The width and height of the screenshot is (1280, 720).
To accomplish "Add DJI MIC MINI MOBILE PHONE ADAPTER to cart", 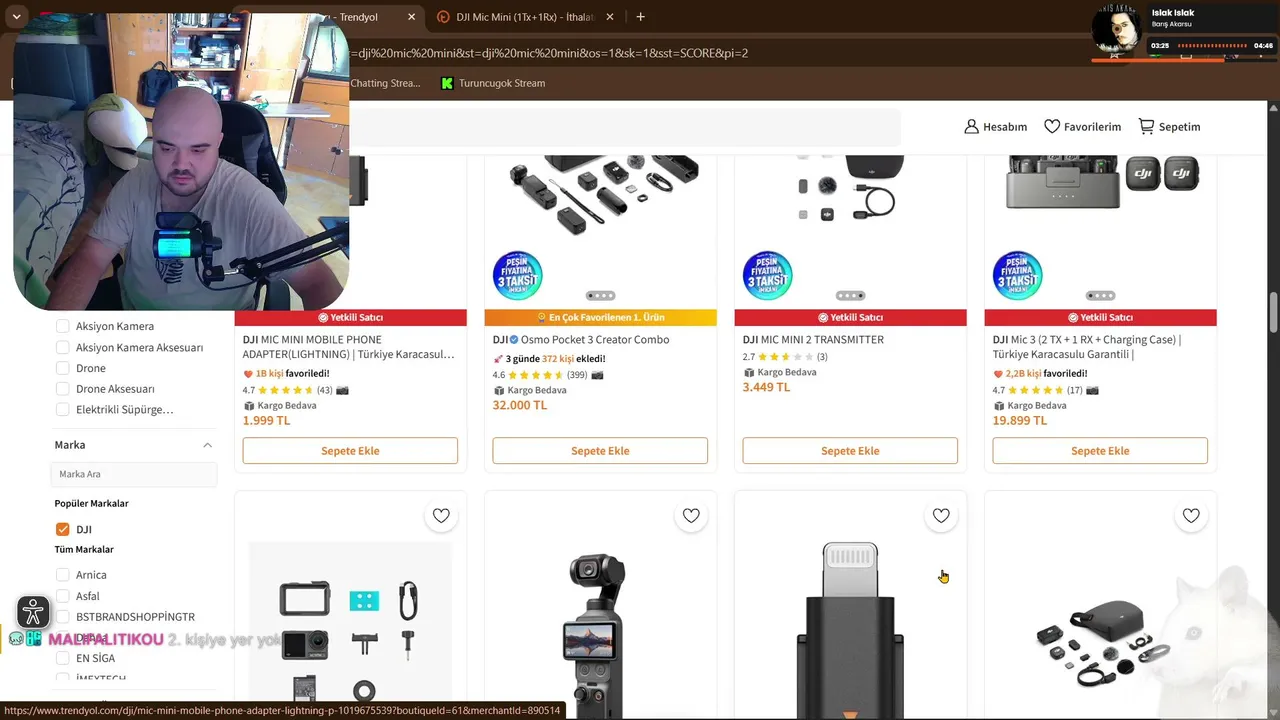I will pos(350,451).
